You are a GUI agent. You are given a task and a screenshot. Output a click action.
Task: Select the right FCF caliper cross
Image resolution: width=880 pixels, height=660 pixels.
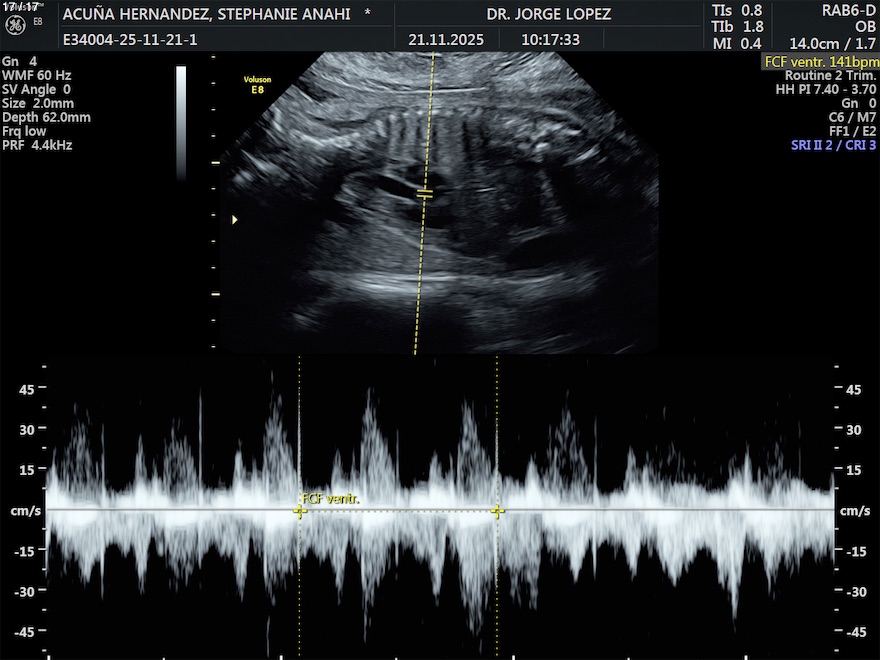(497, 511)
